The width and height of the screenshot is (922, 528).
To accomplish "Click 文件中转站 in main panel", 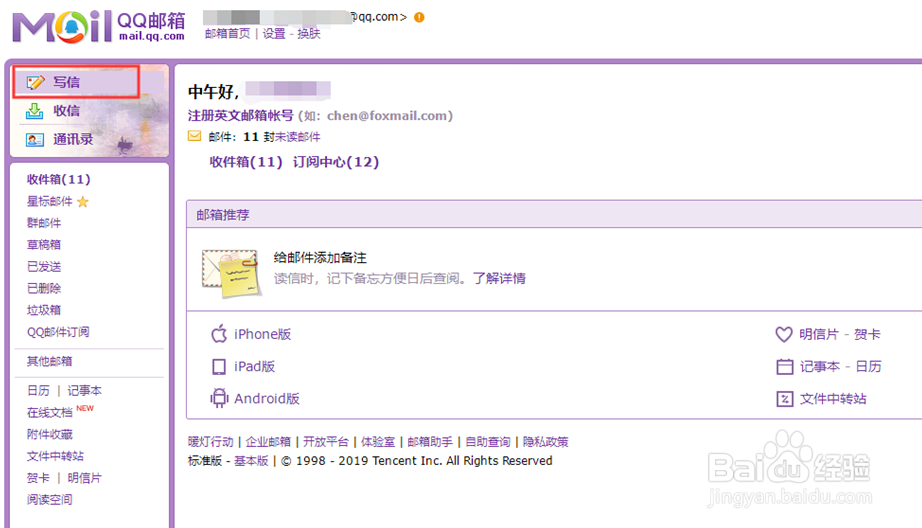I will click(x=833, y=399).
